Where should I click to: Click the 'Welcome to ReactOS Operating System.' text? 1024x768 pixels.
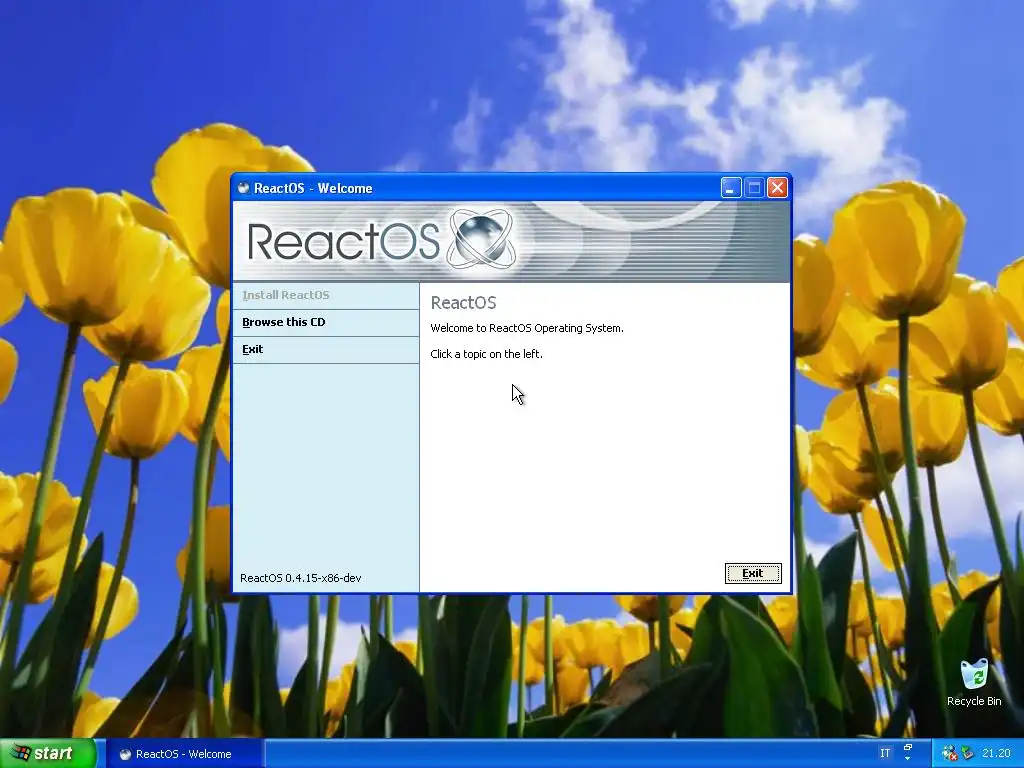point(527,328)
